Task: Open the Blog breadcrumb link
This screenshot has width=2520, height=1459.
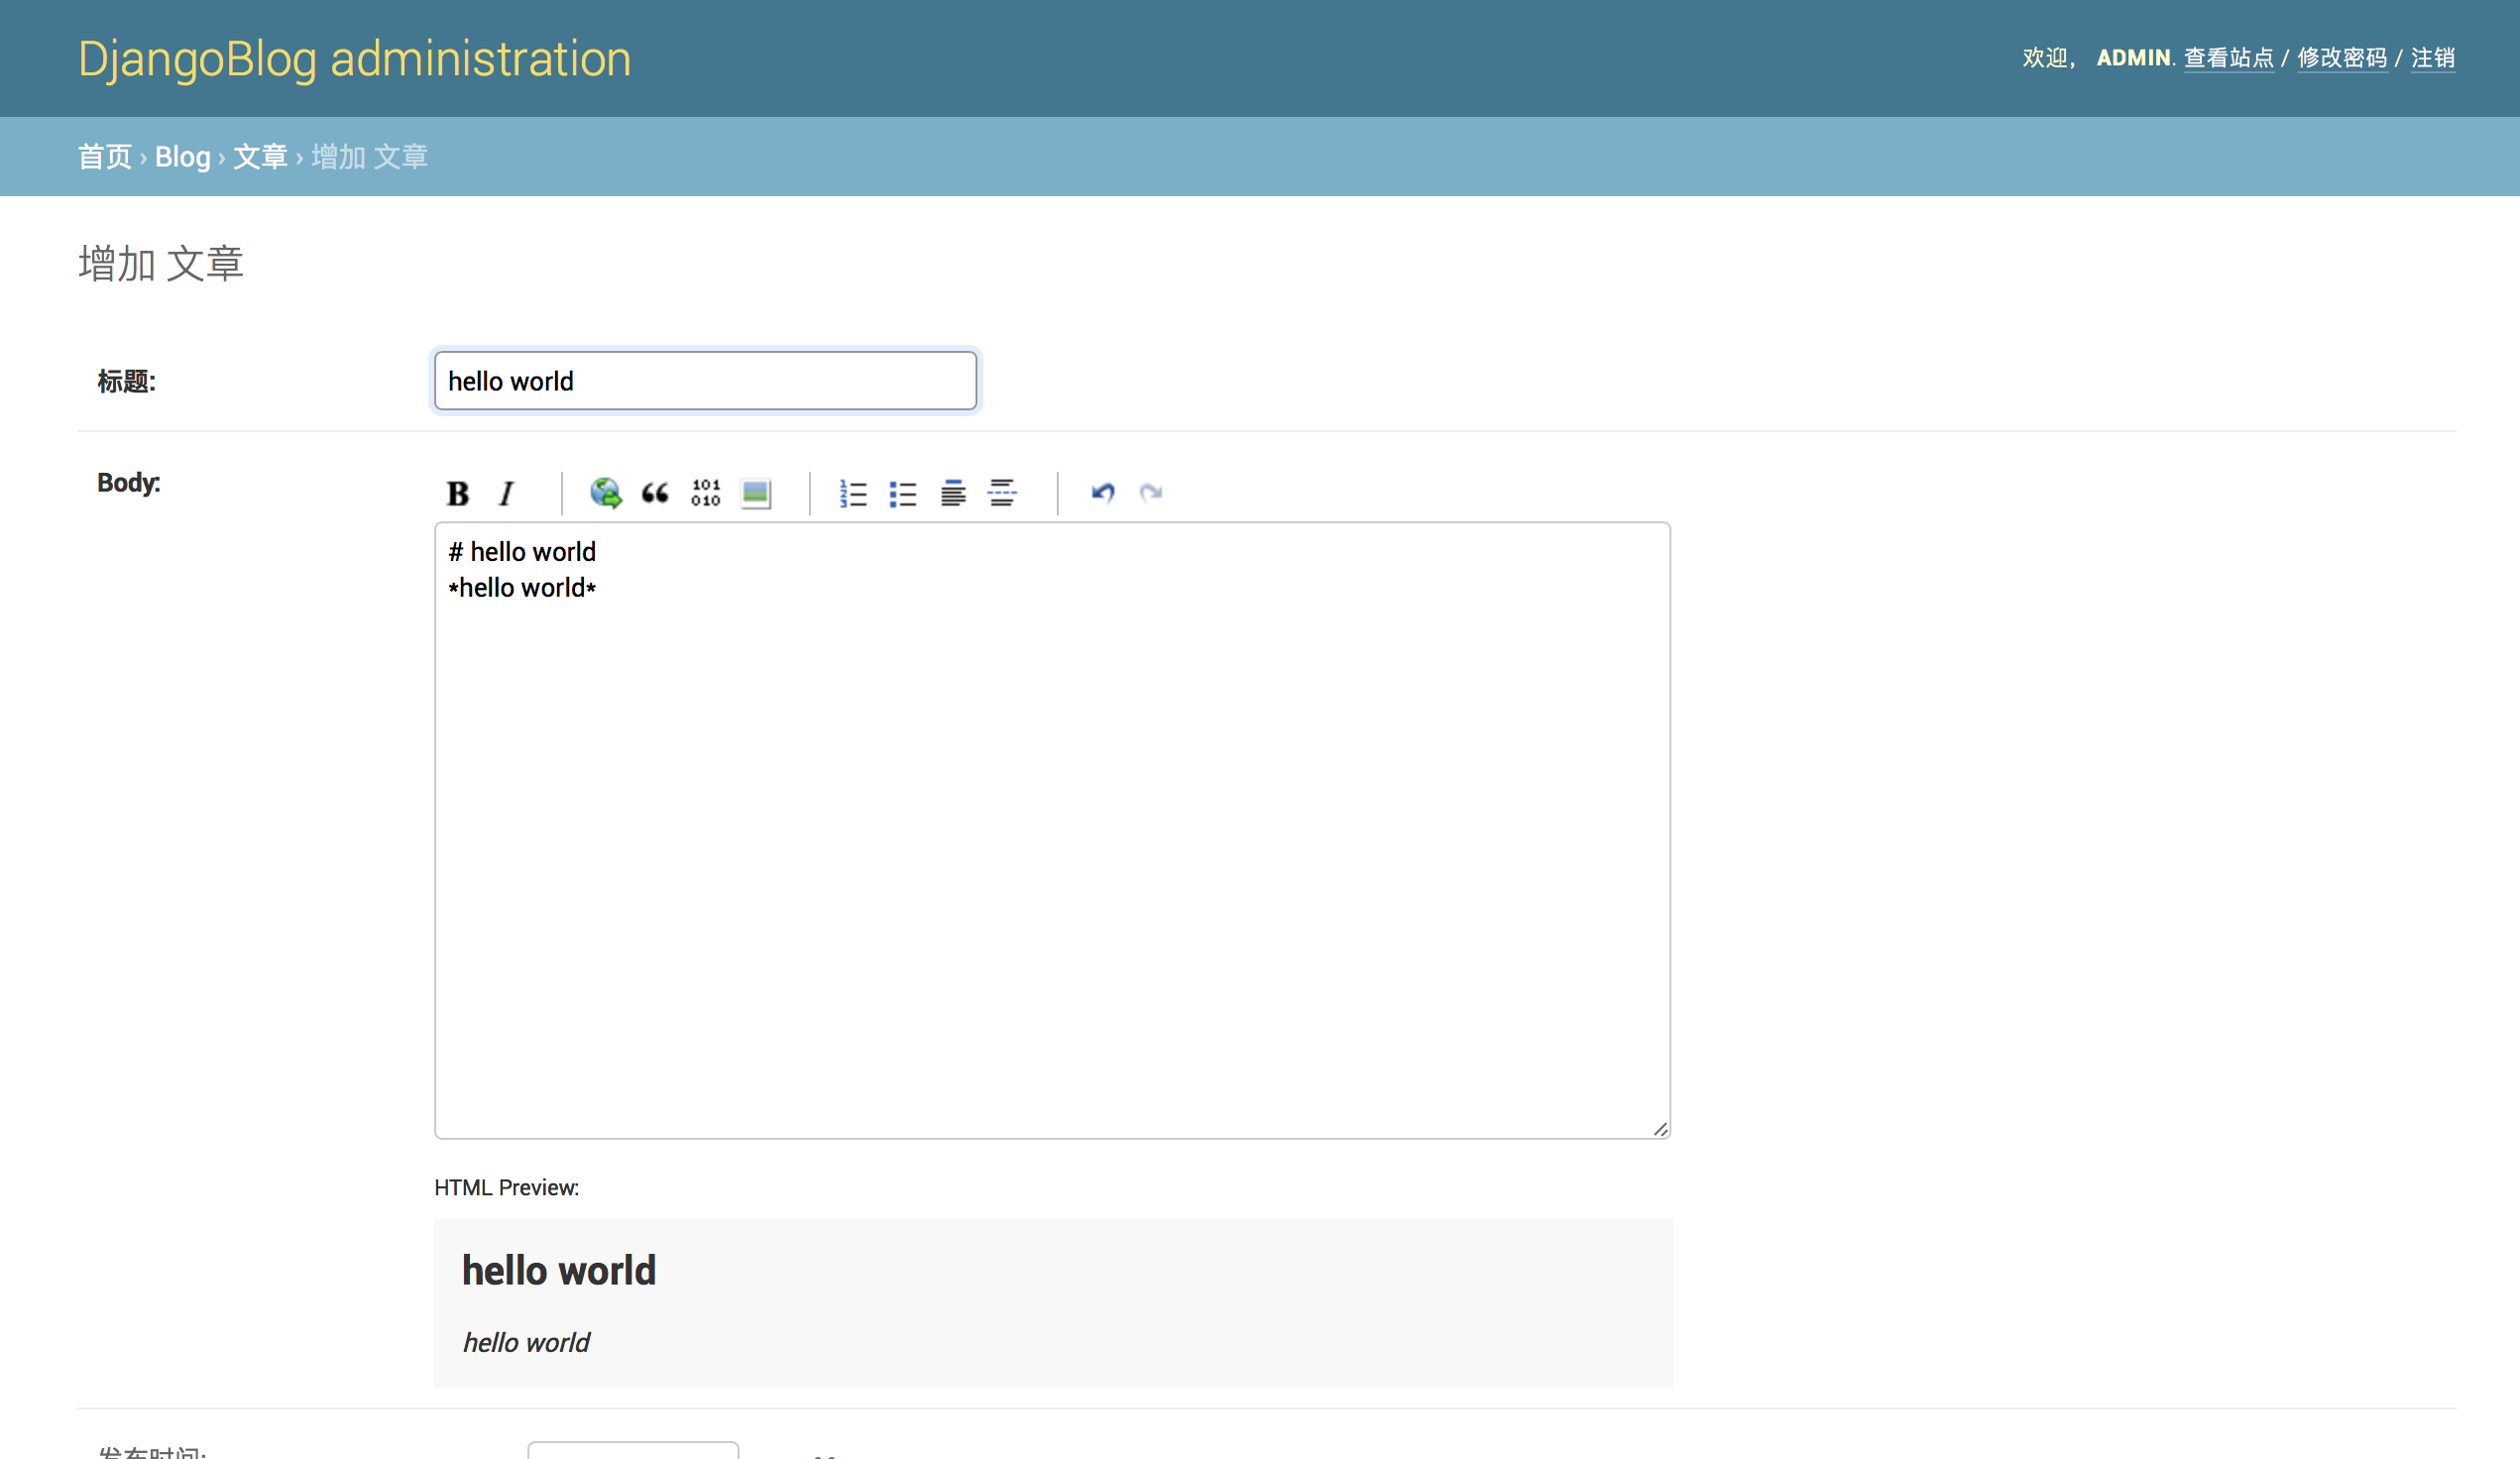Action: [183, 157]
